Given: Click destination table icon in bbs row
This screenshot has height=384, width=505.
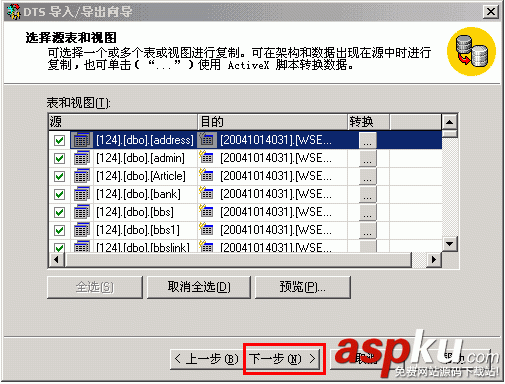Looking at the screenshot, I should 206,211.
